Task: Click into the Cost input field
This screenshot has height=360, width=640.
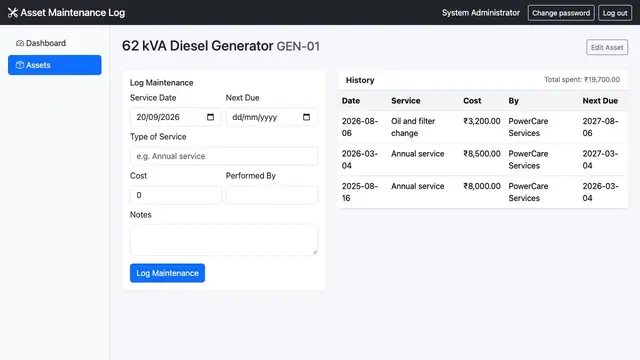Action: pyautogui.click(x=176, y=195)
